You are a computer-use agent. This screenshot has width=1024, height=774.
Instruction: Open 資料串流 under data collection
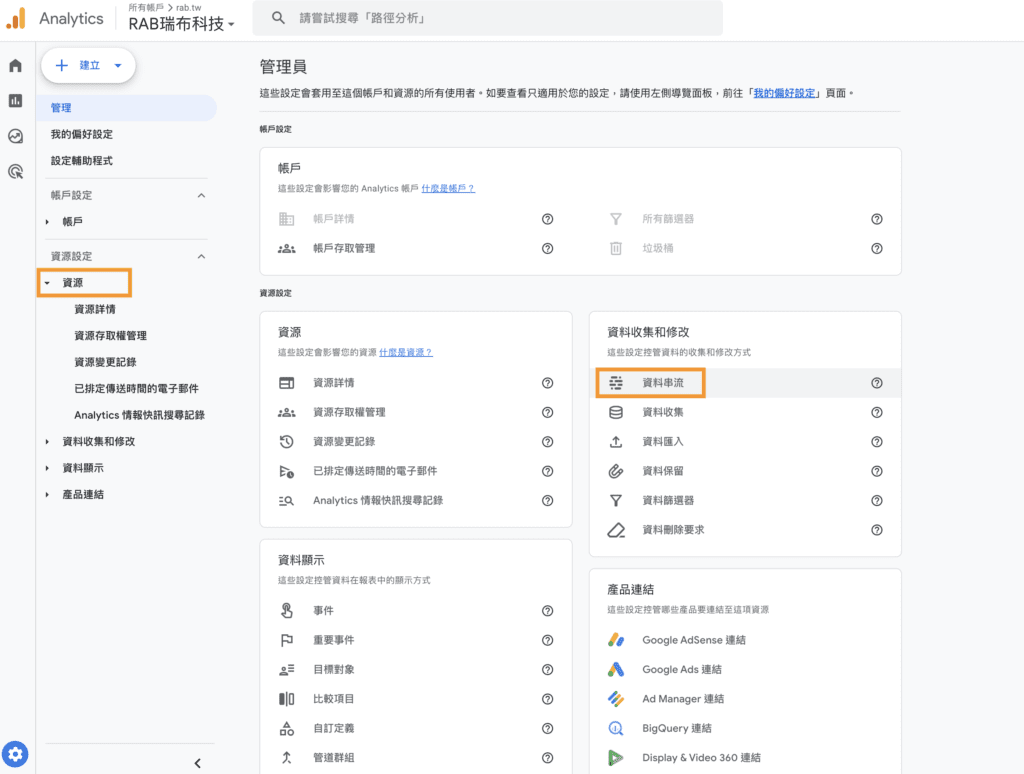[663, 382]
